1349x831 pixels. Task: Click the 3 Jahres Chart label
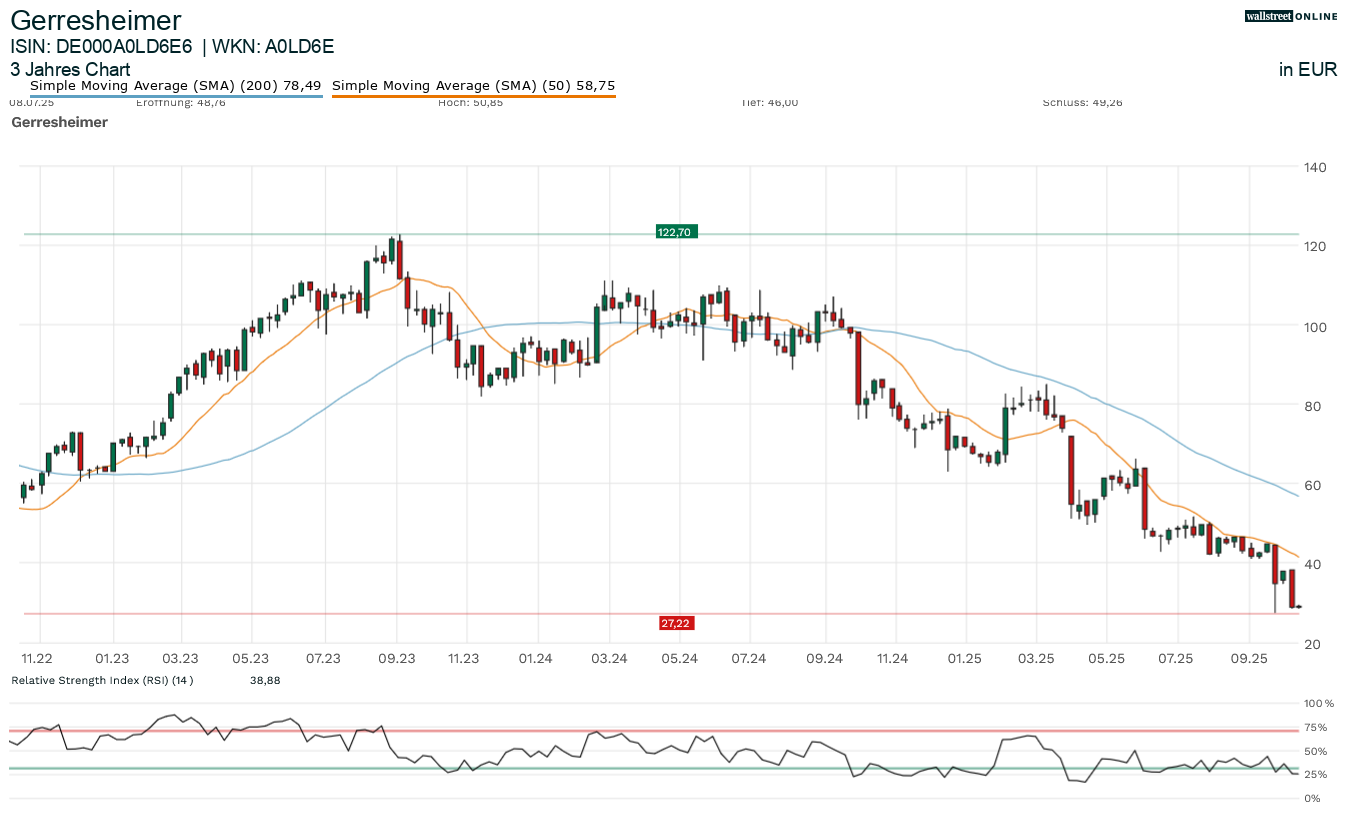click(x=70, y=70)
